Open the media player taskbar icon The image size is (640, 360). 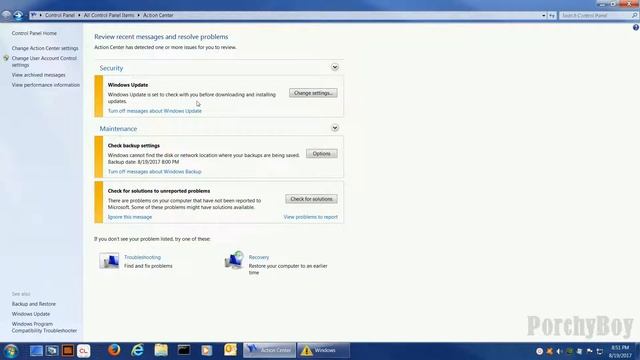point(207,350)
